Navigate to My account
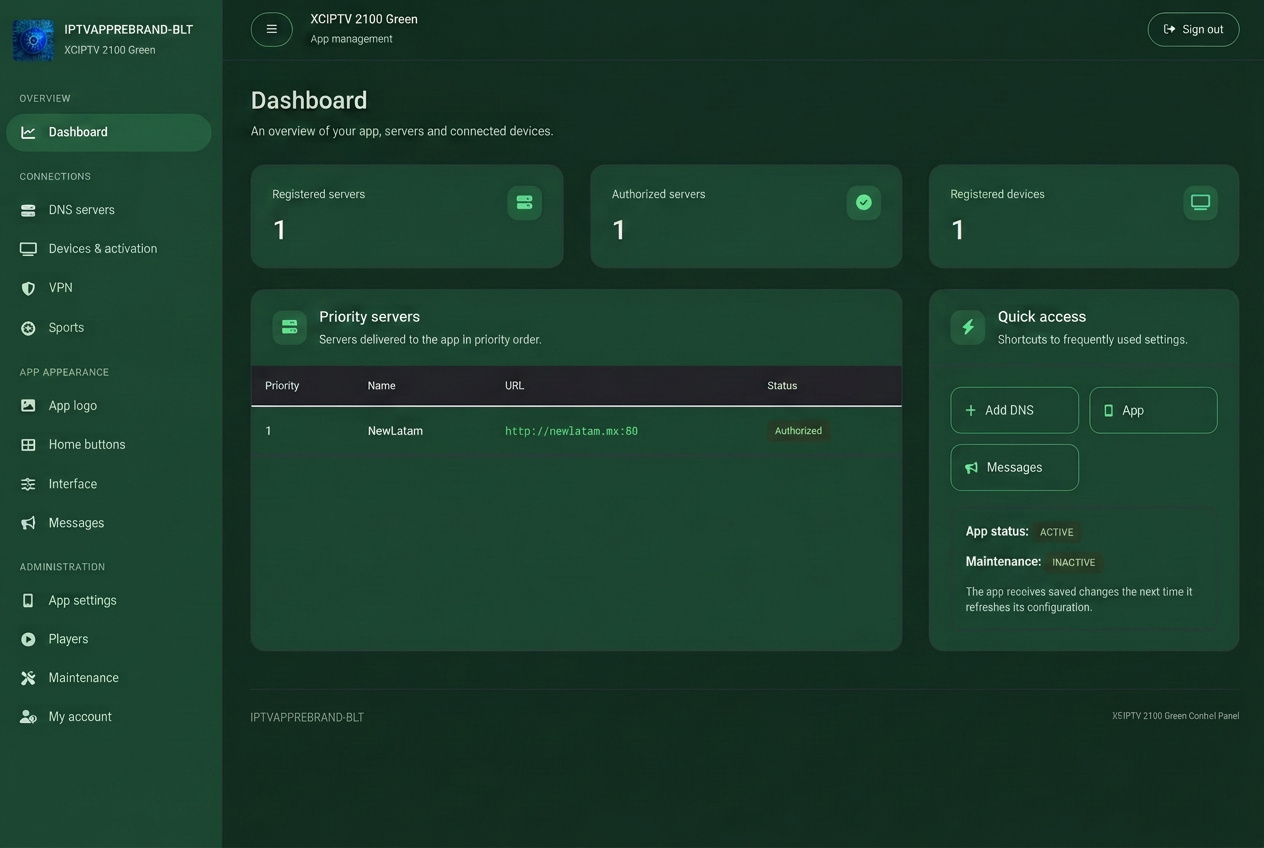1264x848 pixels. click(x=109, y=717)
